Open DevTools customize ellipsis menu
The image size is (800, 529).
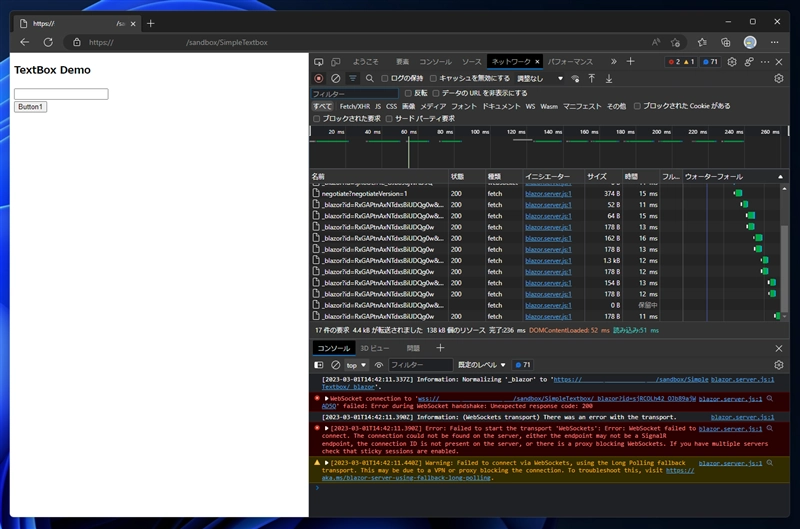pyautogui.click(x=765, y=62)
